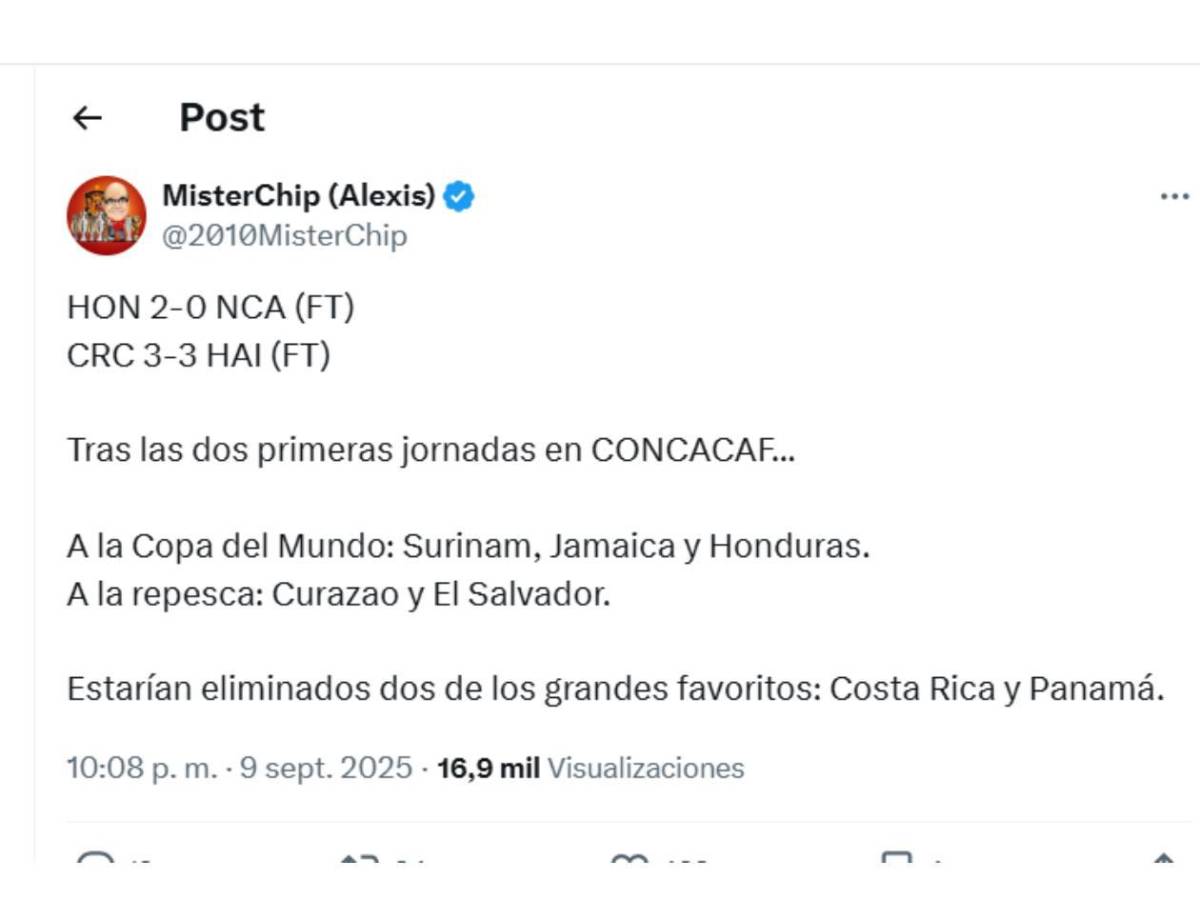Go back with the back arrow
1200x900 pixels.
coord(88,118)
